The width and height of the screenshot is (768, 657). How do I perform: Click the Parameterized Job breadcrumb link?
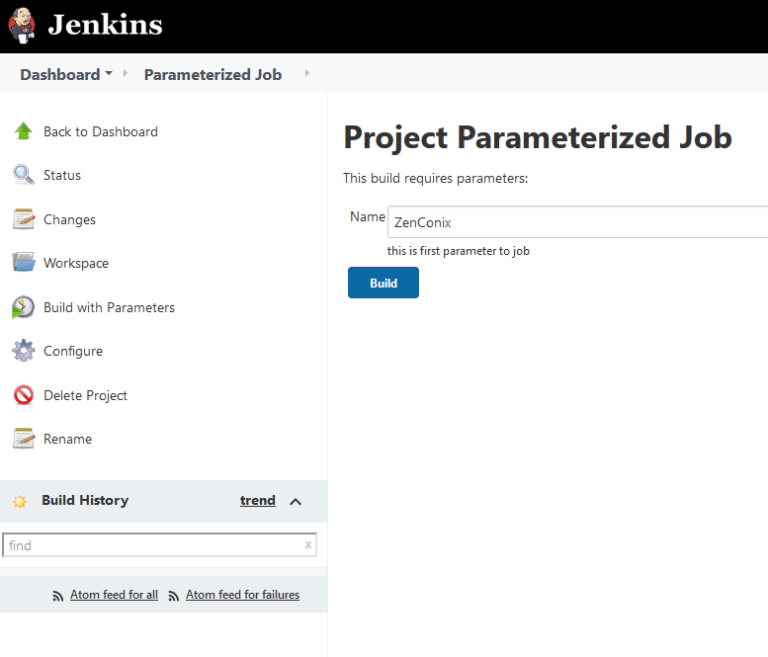(x=213, y=74)
